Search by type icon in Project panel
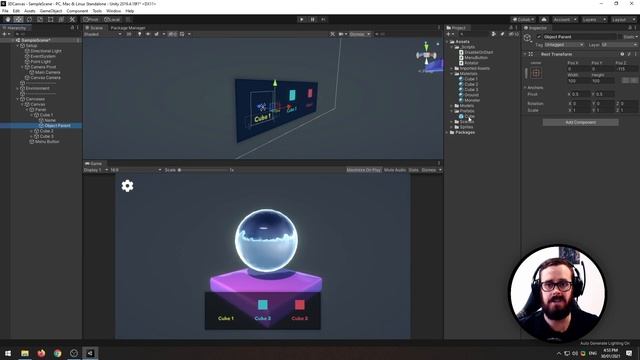 click(494, 34)
